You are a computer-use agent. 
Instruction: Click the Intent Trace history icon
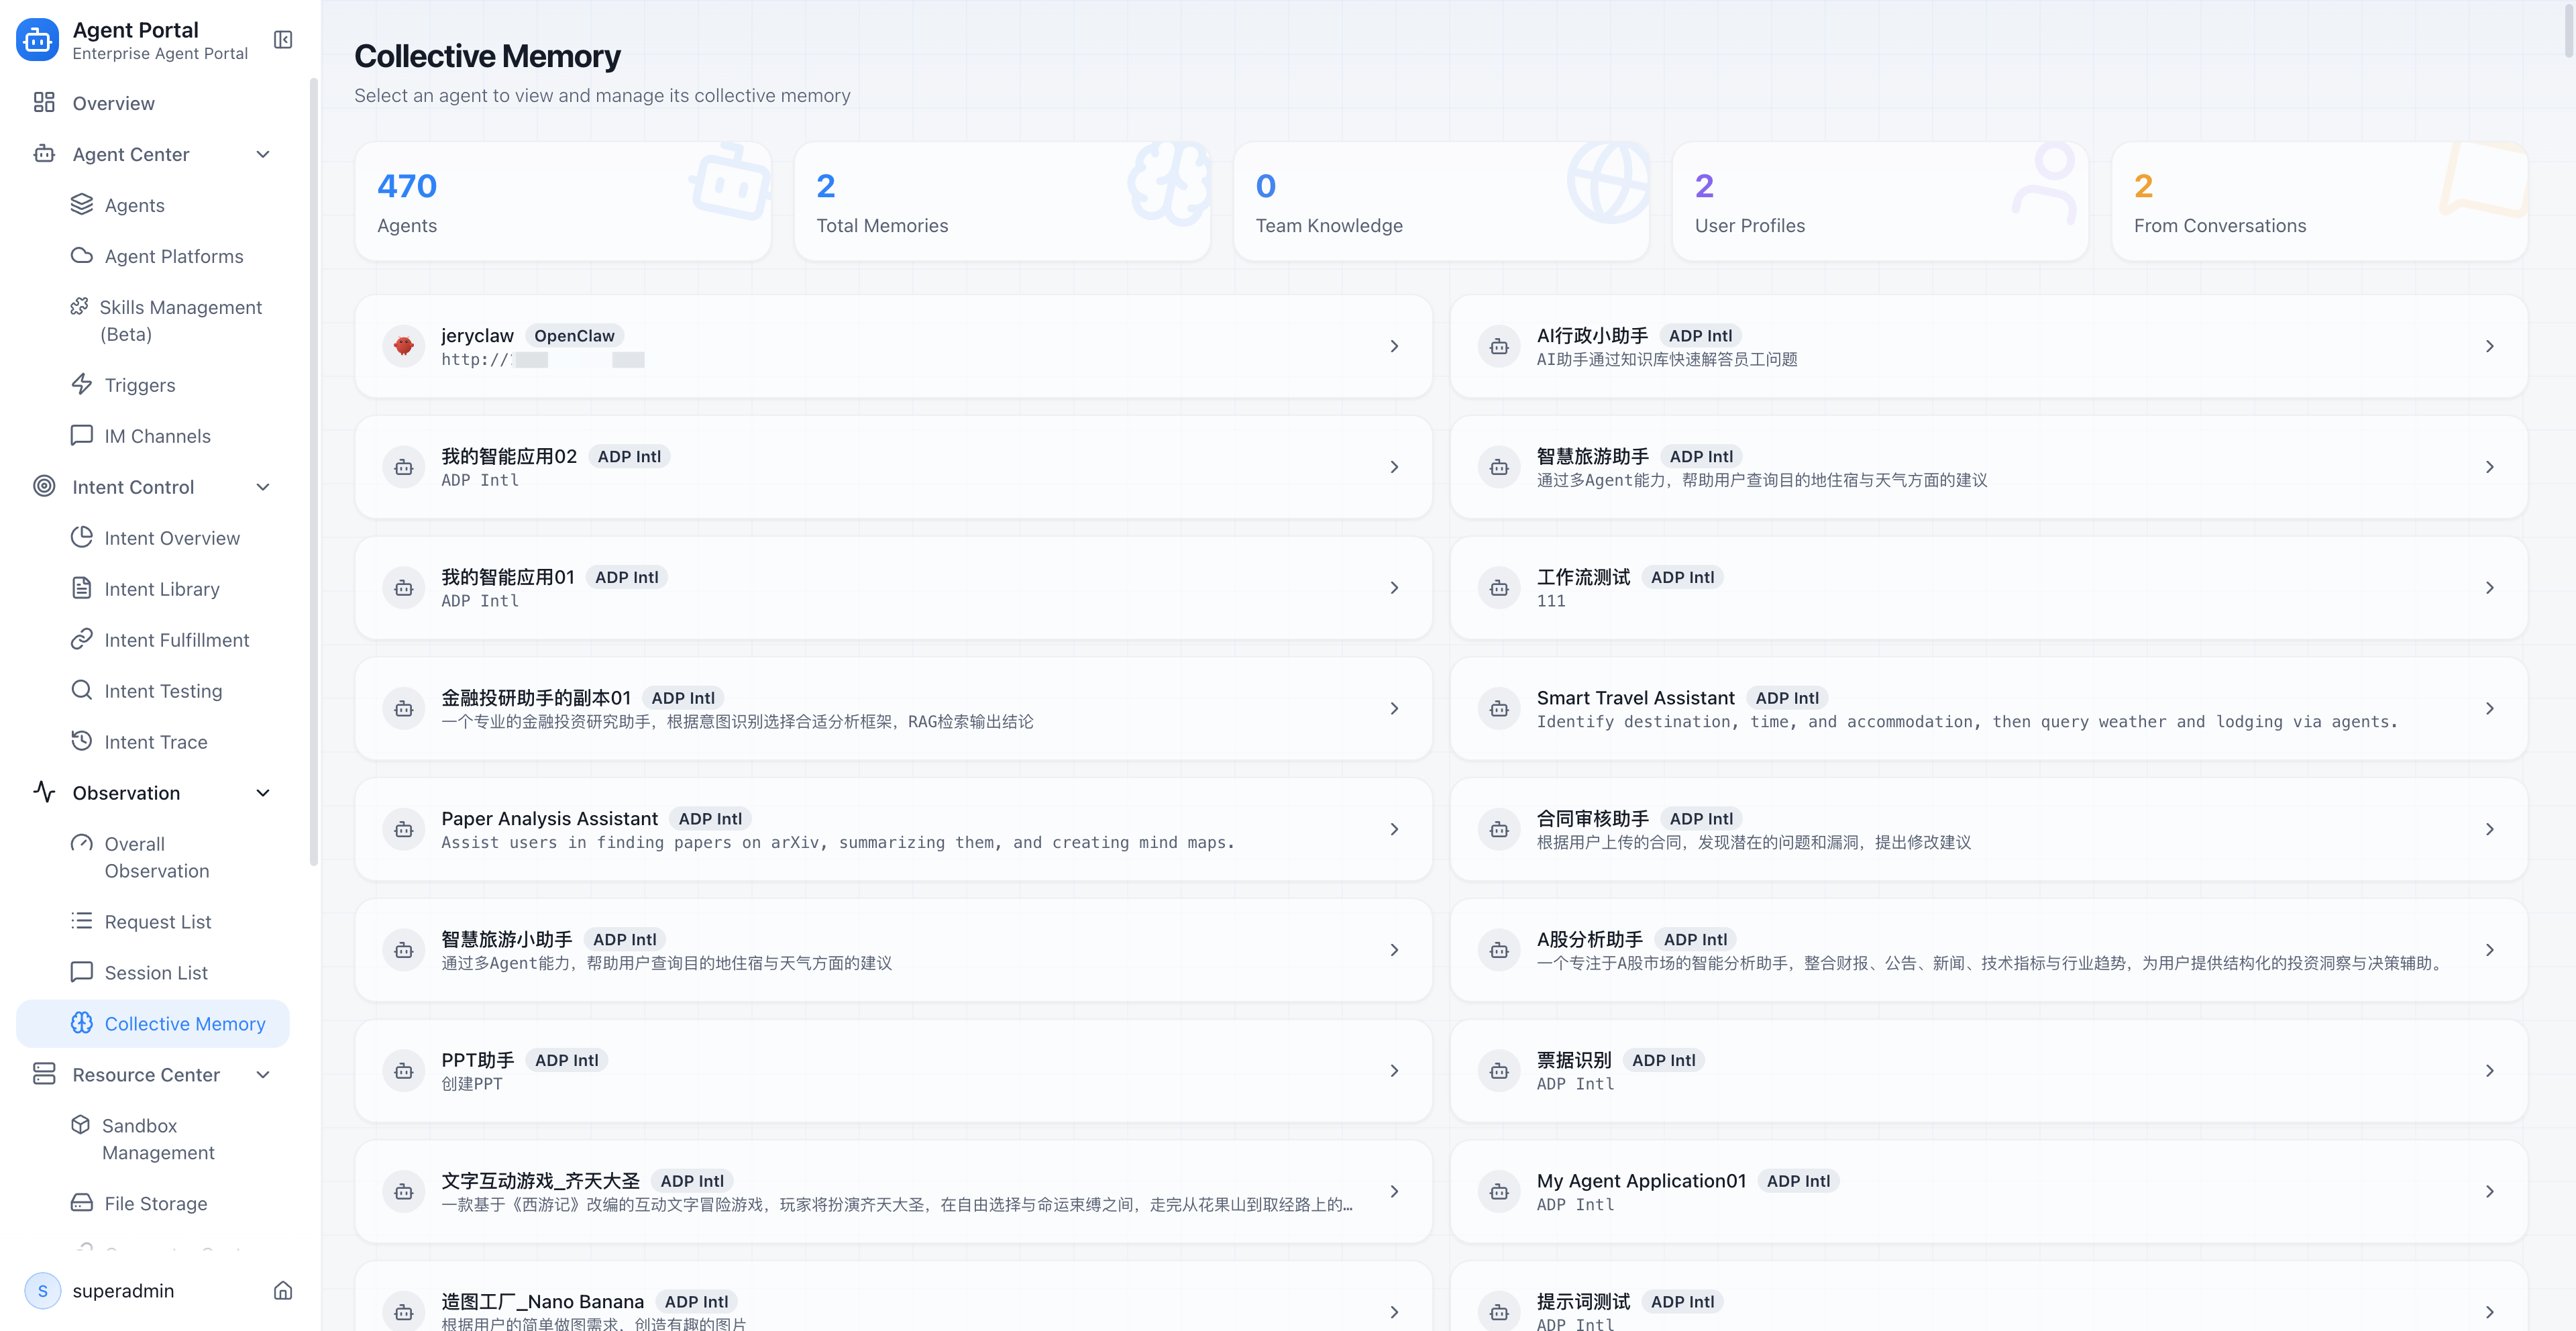(82, 741)
